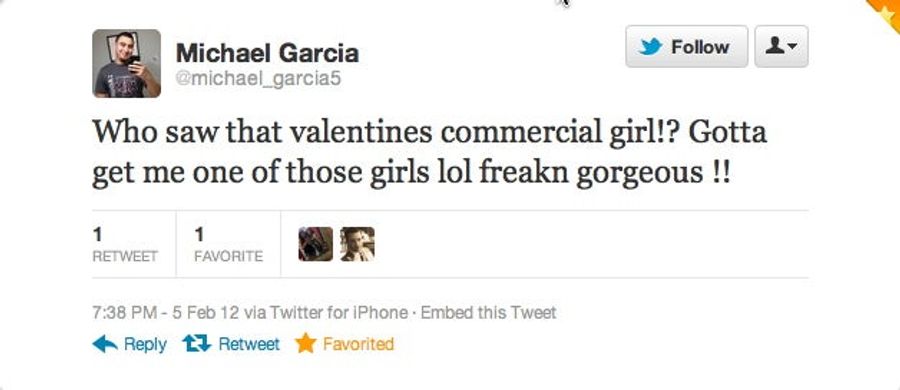The image size is (900, 390).
Task: View the 1 Retweet count
Action: (125, 244)
